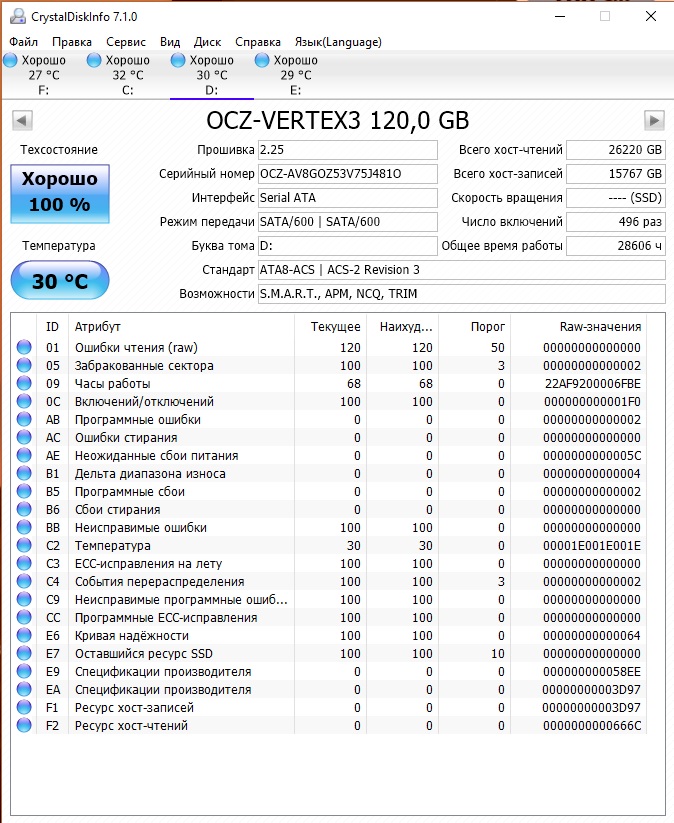Click status orb for attribute 01 Ошибки чтения

coord(24,347)
